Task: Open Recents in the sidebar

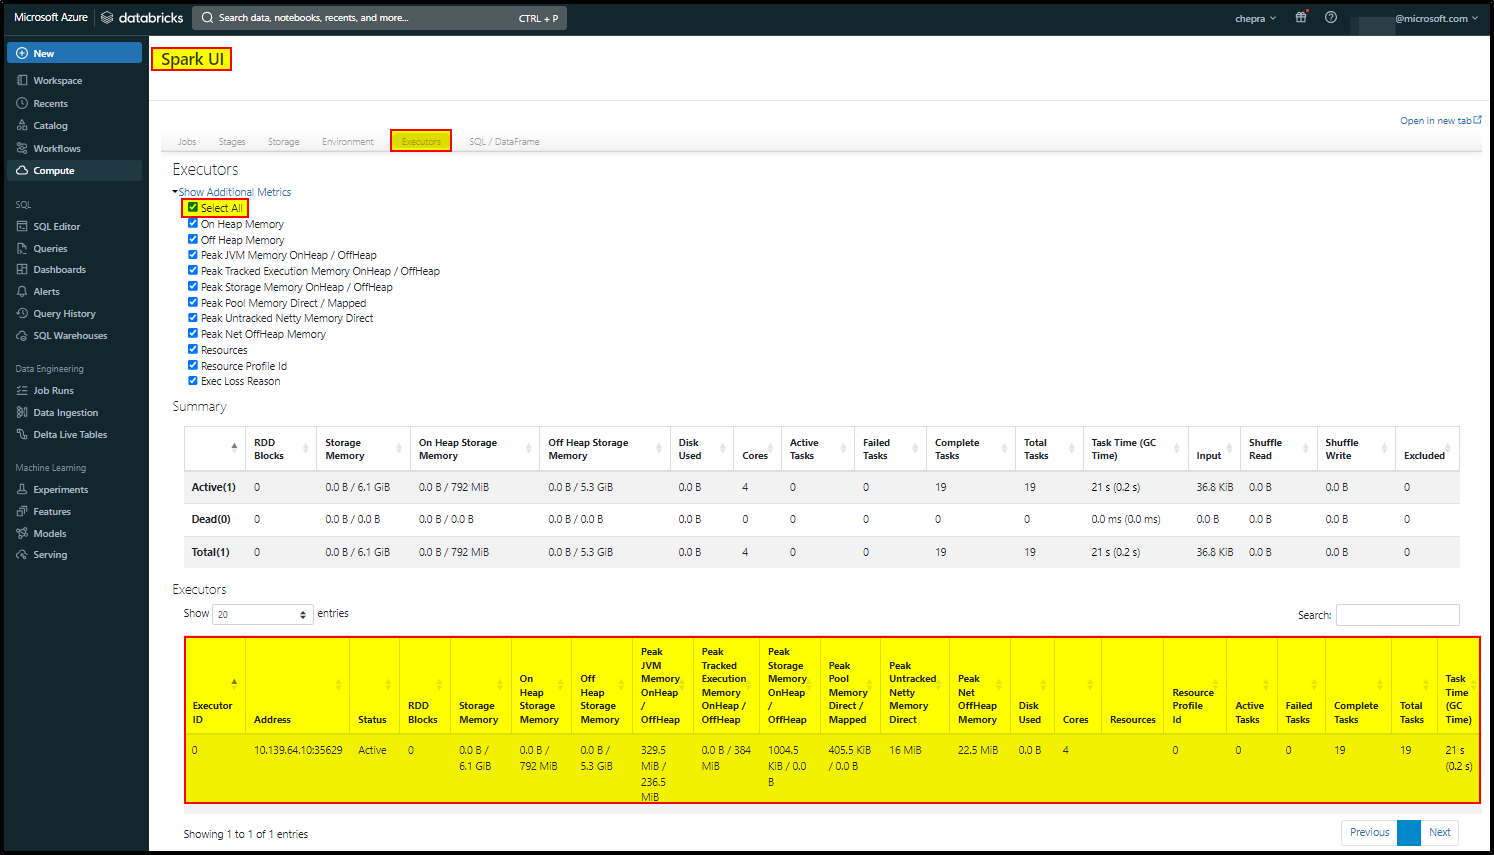Action: [x=74, y=104]
